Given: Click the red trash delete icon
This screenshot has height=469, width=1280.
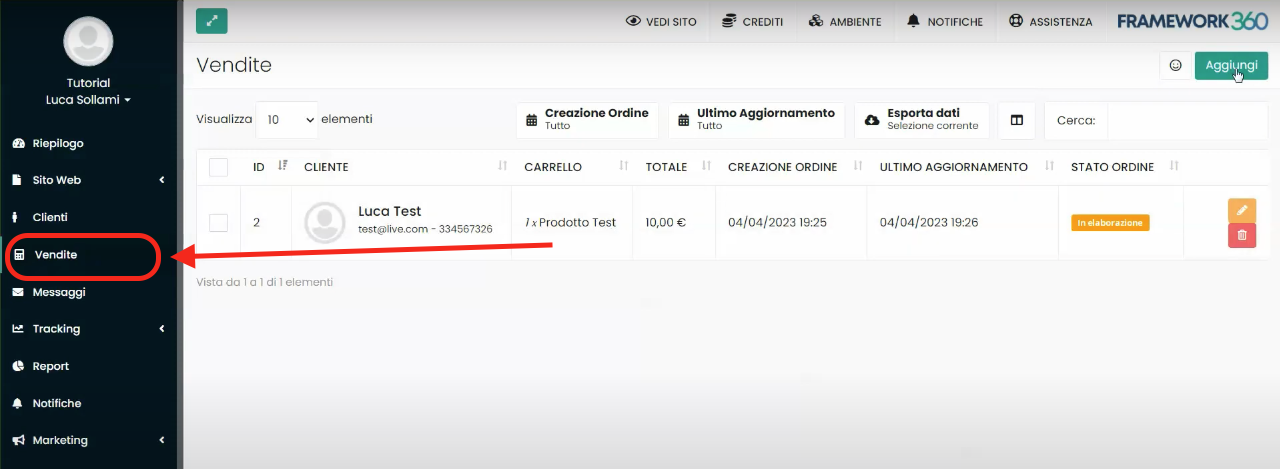Looking at the screenshot, I should 1242,235.
